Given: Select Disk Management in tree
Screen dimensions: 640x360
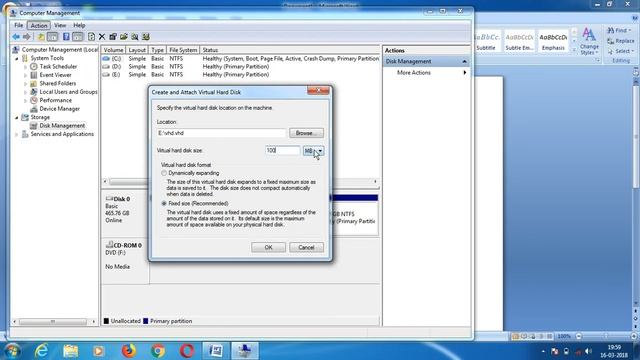Looking at the screenshot, I should click(x=62, y=126).
